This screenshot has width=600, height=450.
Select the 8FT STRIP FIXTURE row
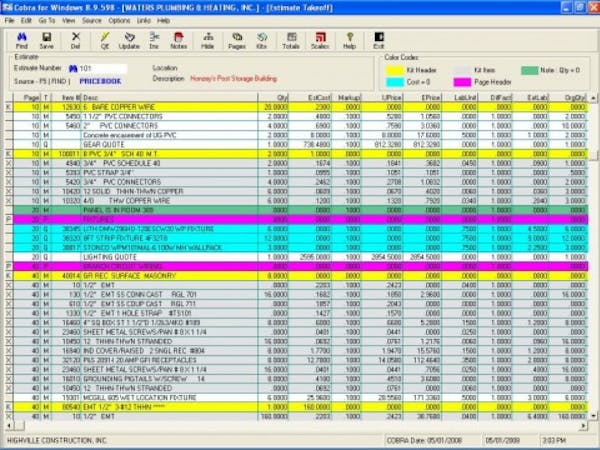coord(301,238)
